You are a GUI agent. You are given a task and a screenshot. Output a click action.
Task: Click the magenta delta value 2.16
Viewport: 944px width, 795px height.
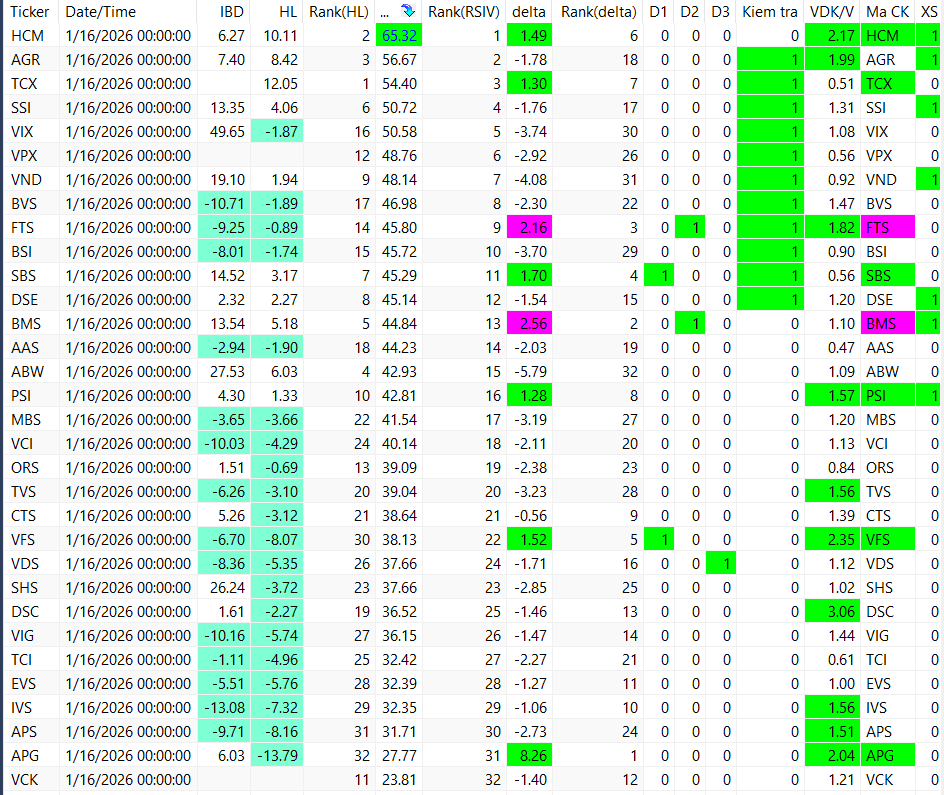[x=530, y=227]
